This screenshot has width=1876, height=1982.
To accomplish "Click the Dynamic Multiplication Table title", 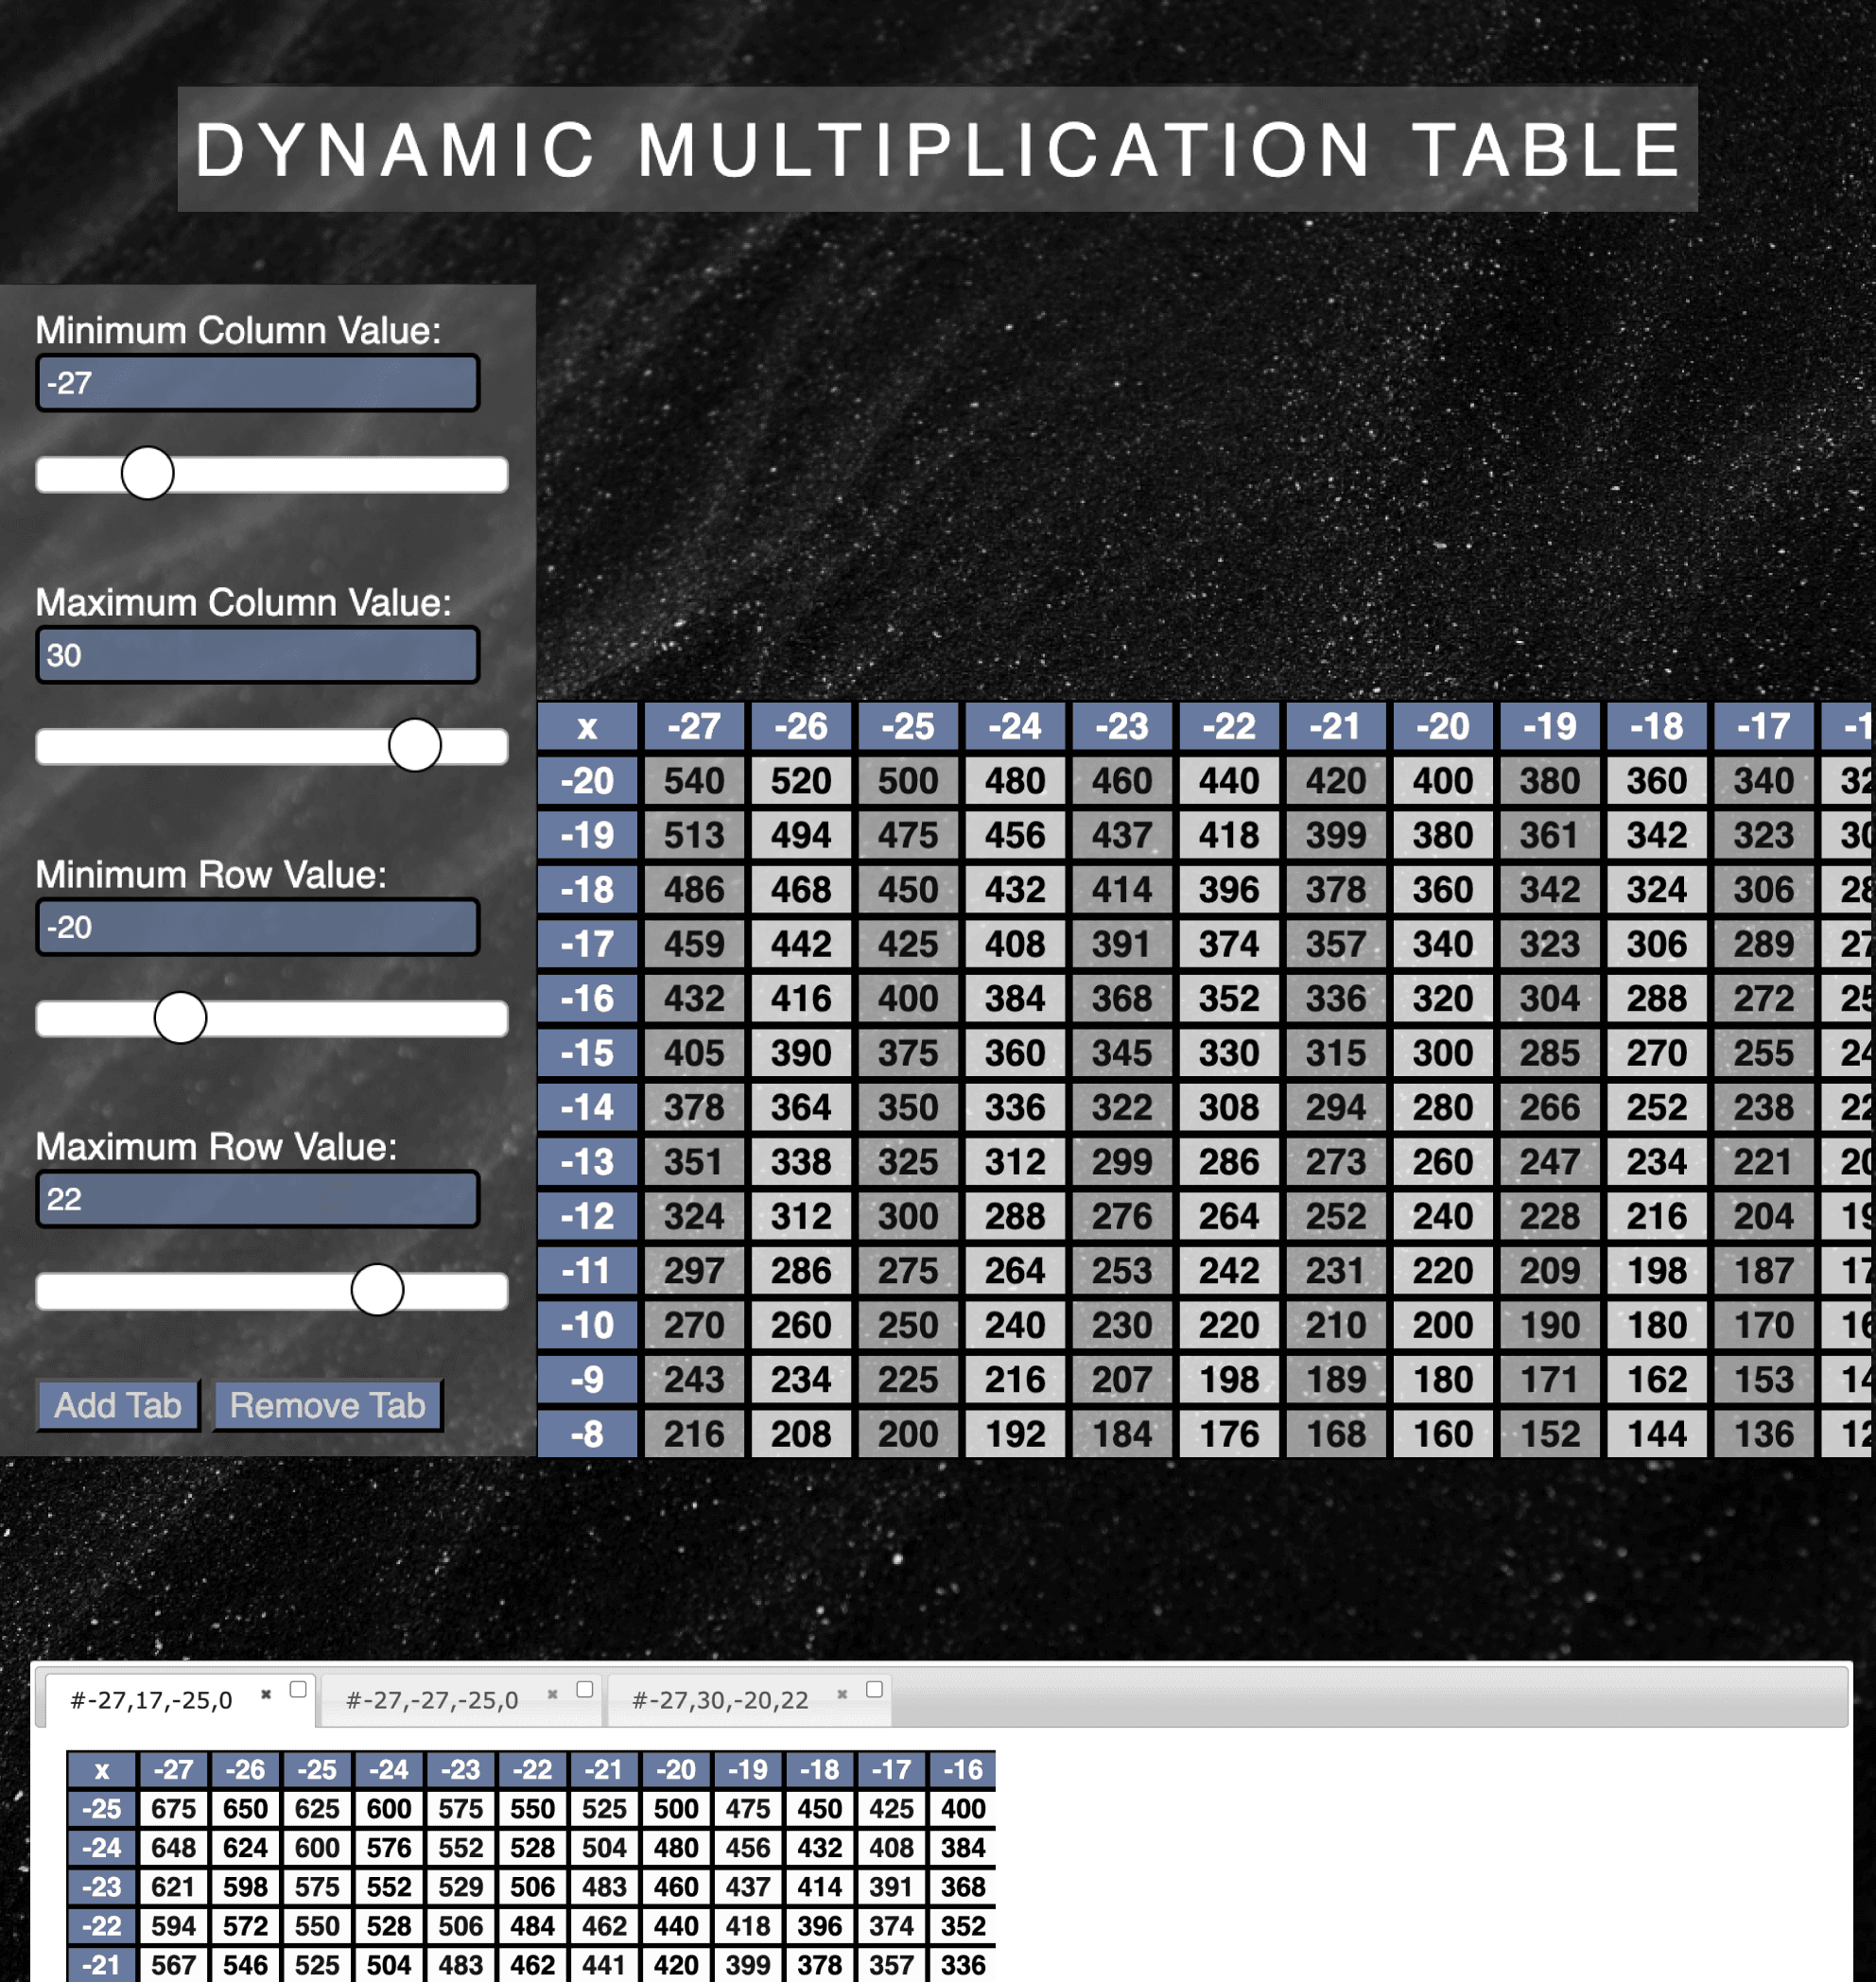I will (938, 149).
